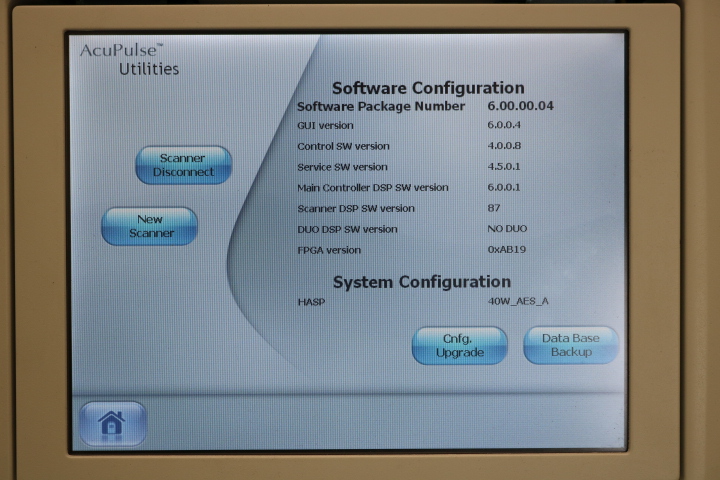Viewport: 720px width, 480px height.
Task: Click the HASP label
Action: (x=311, y=302)
